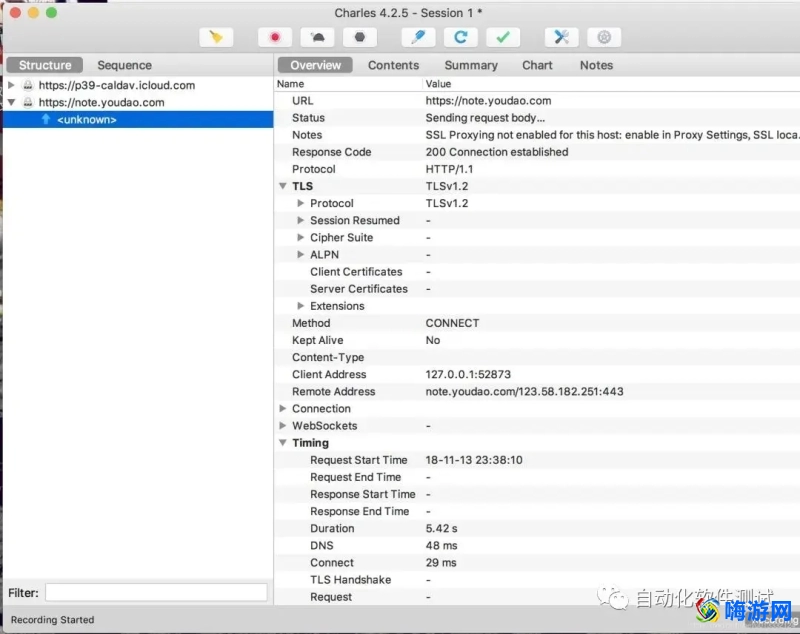Viewport: 800px width, 634px height.
Task: Select the remote address note.youdao.com/123.58.182.251:443
Action: click(524, 392)
